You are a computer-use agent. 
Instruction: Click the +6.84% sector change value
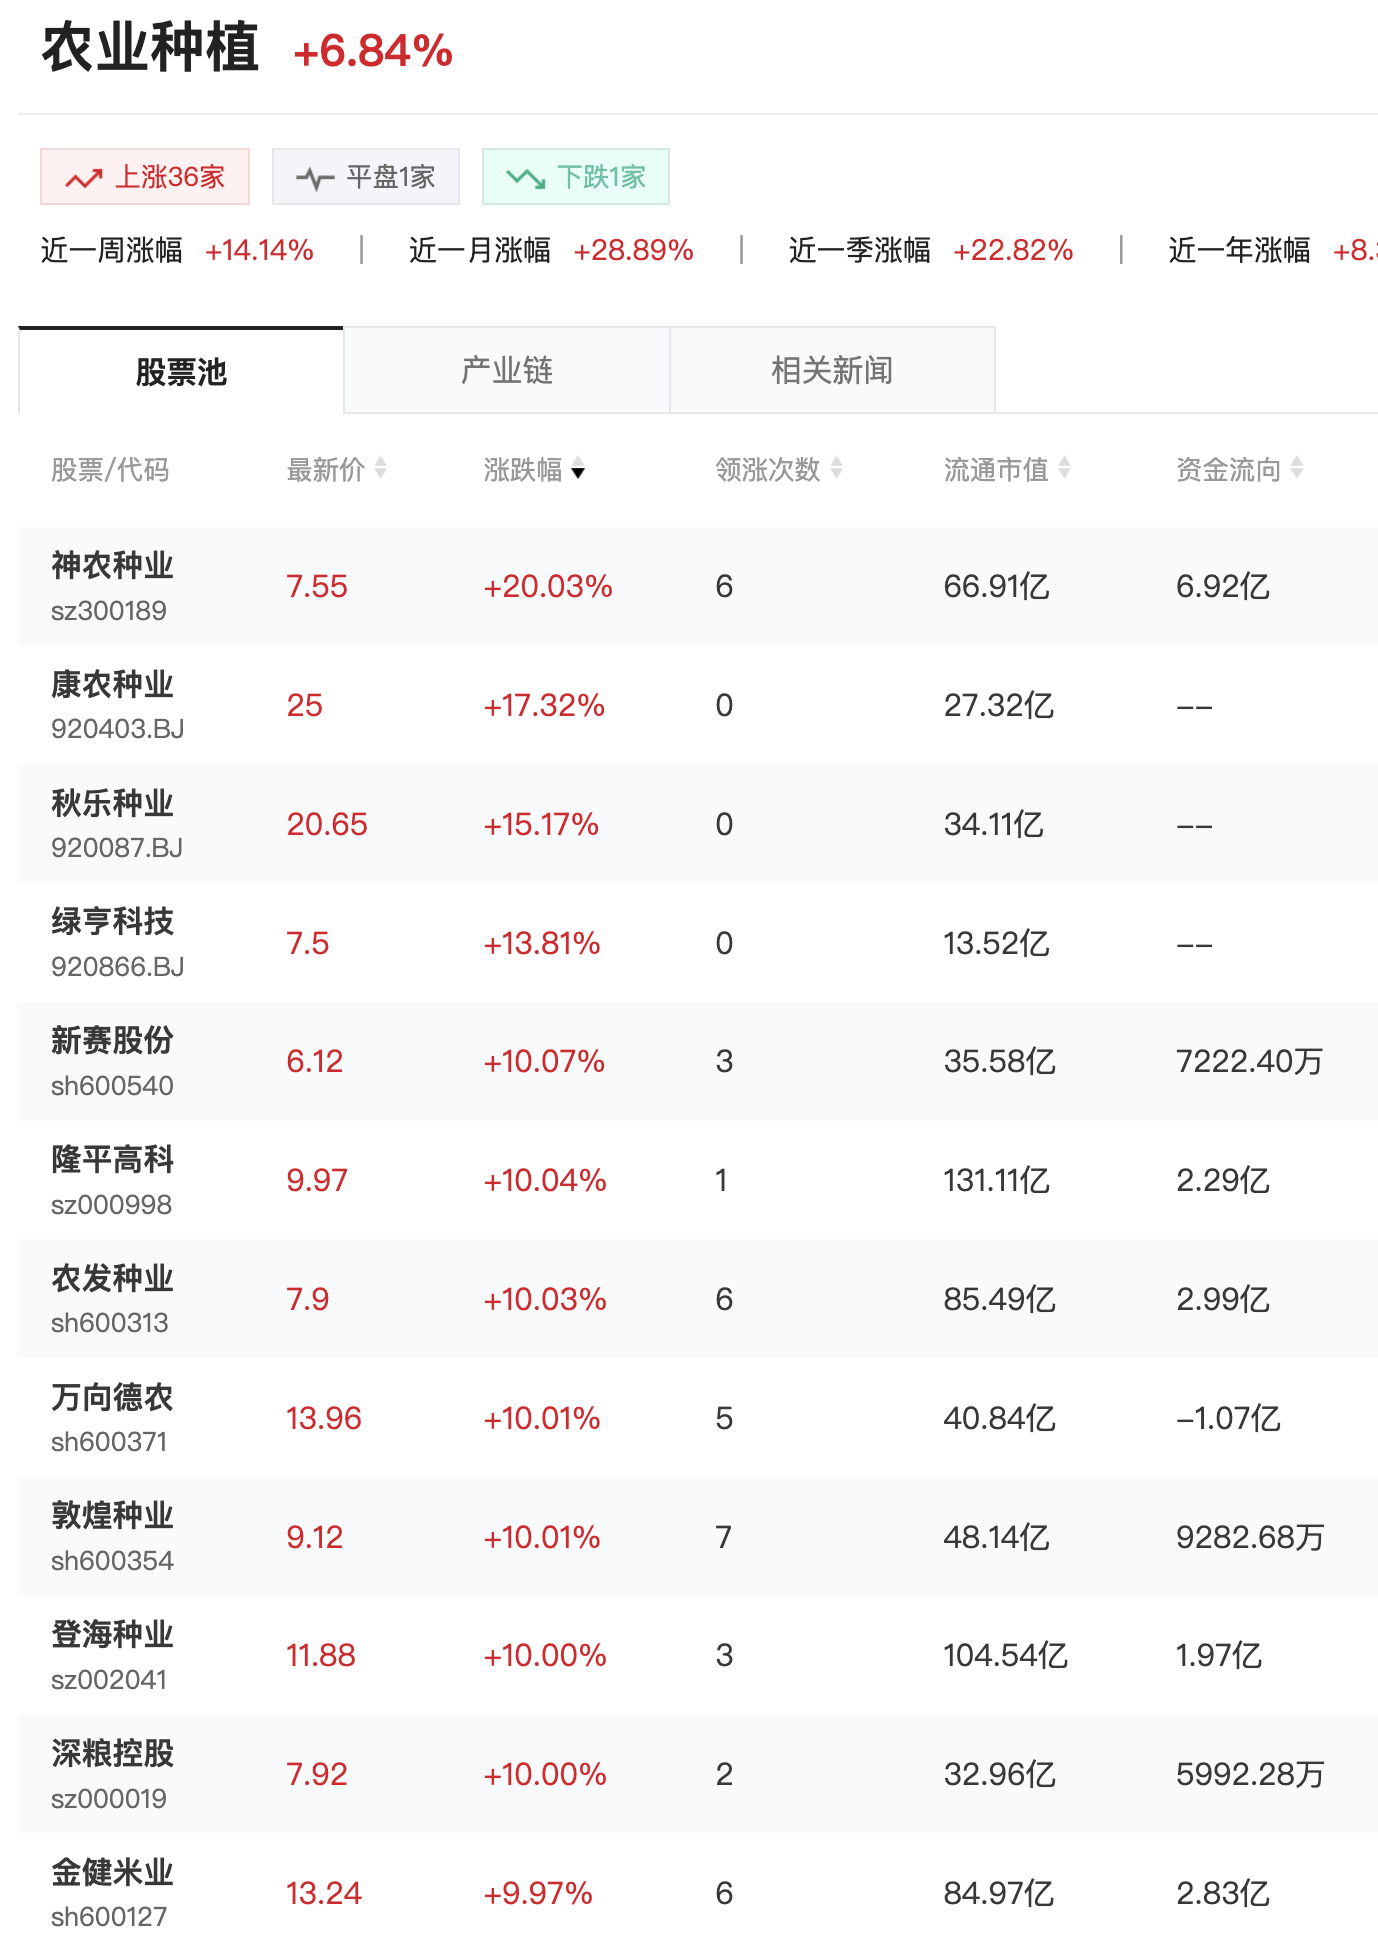pyautogui.click(x=373, y=52)
